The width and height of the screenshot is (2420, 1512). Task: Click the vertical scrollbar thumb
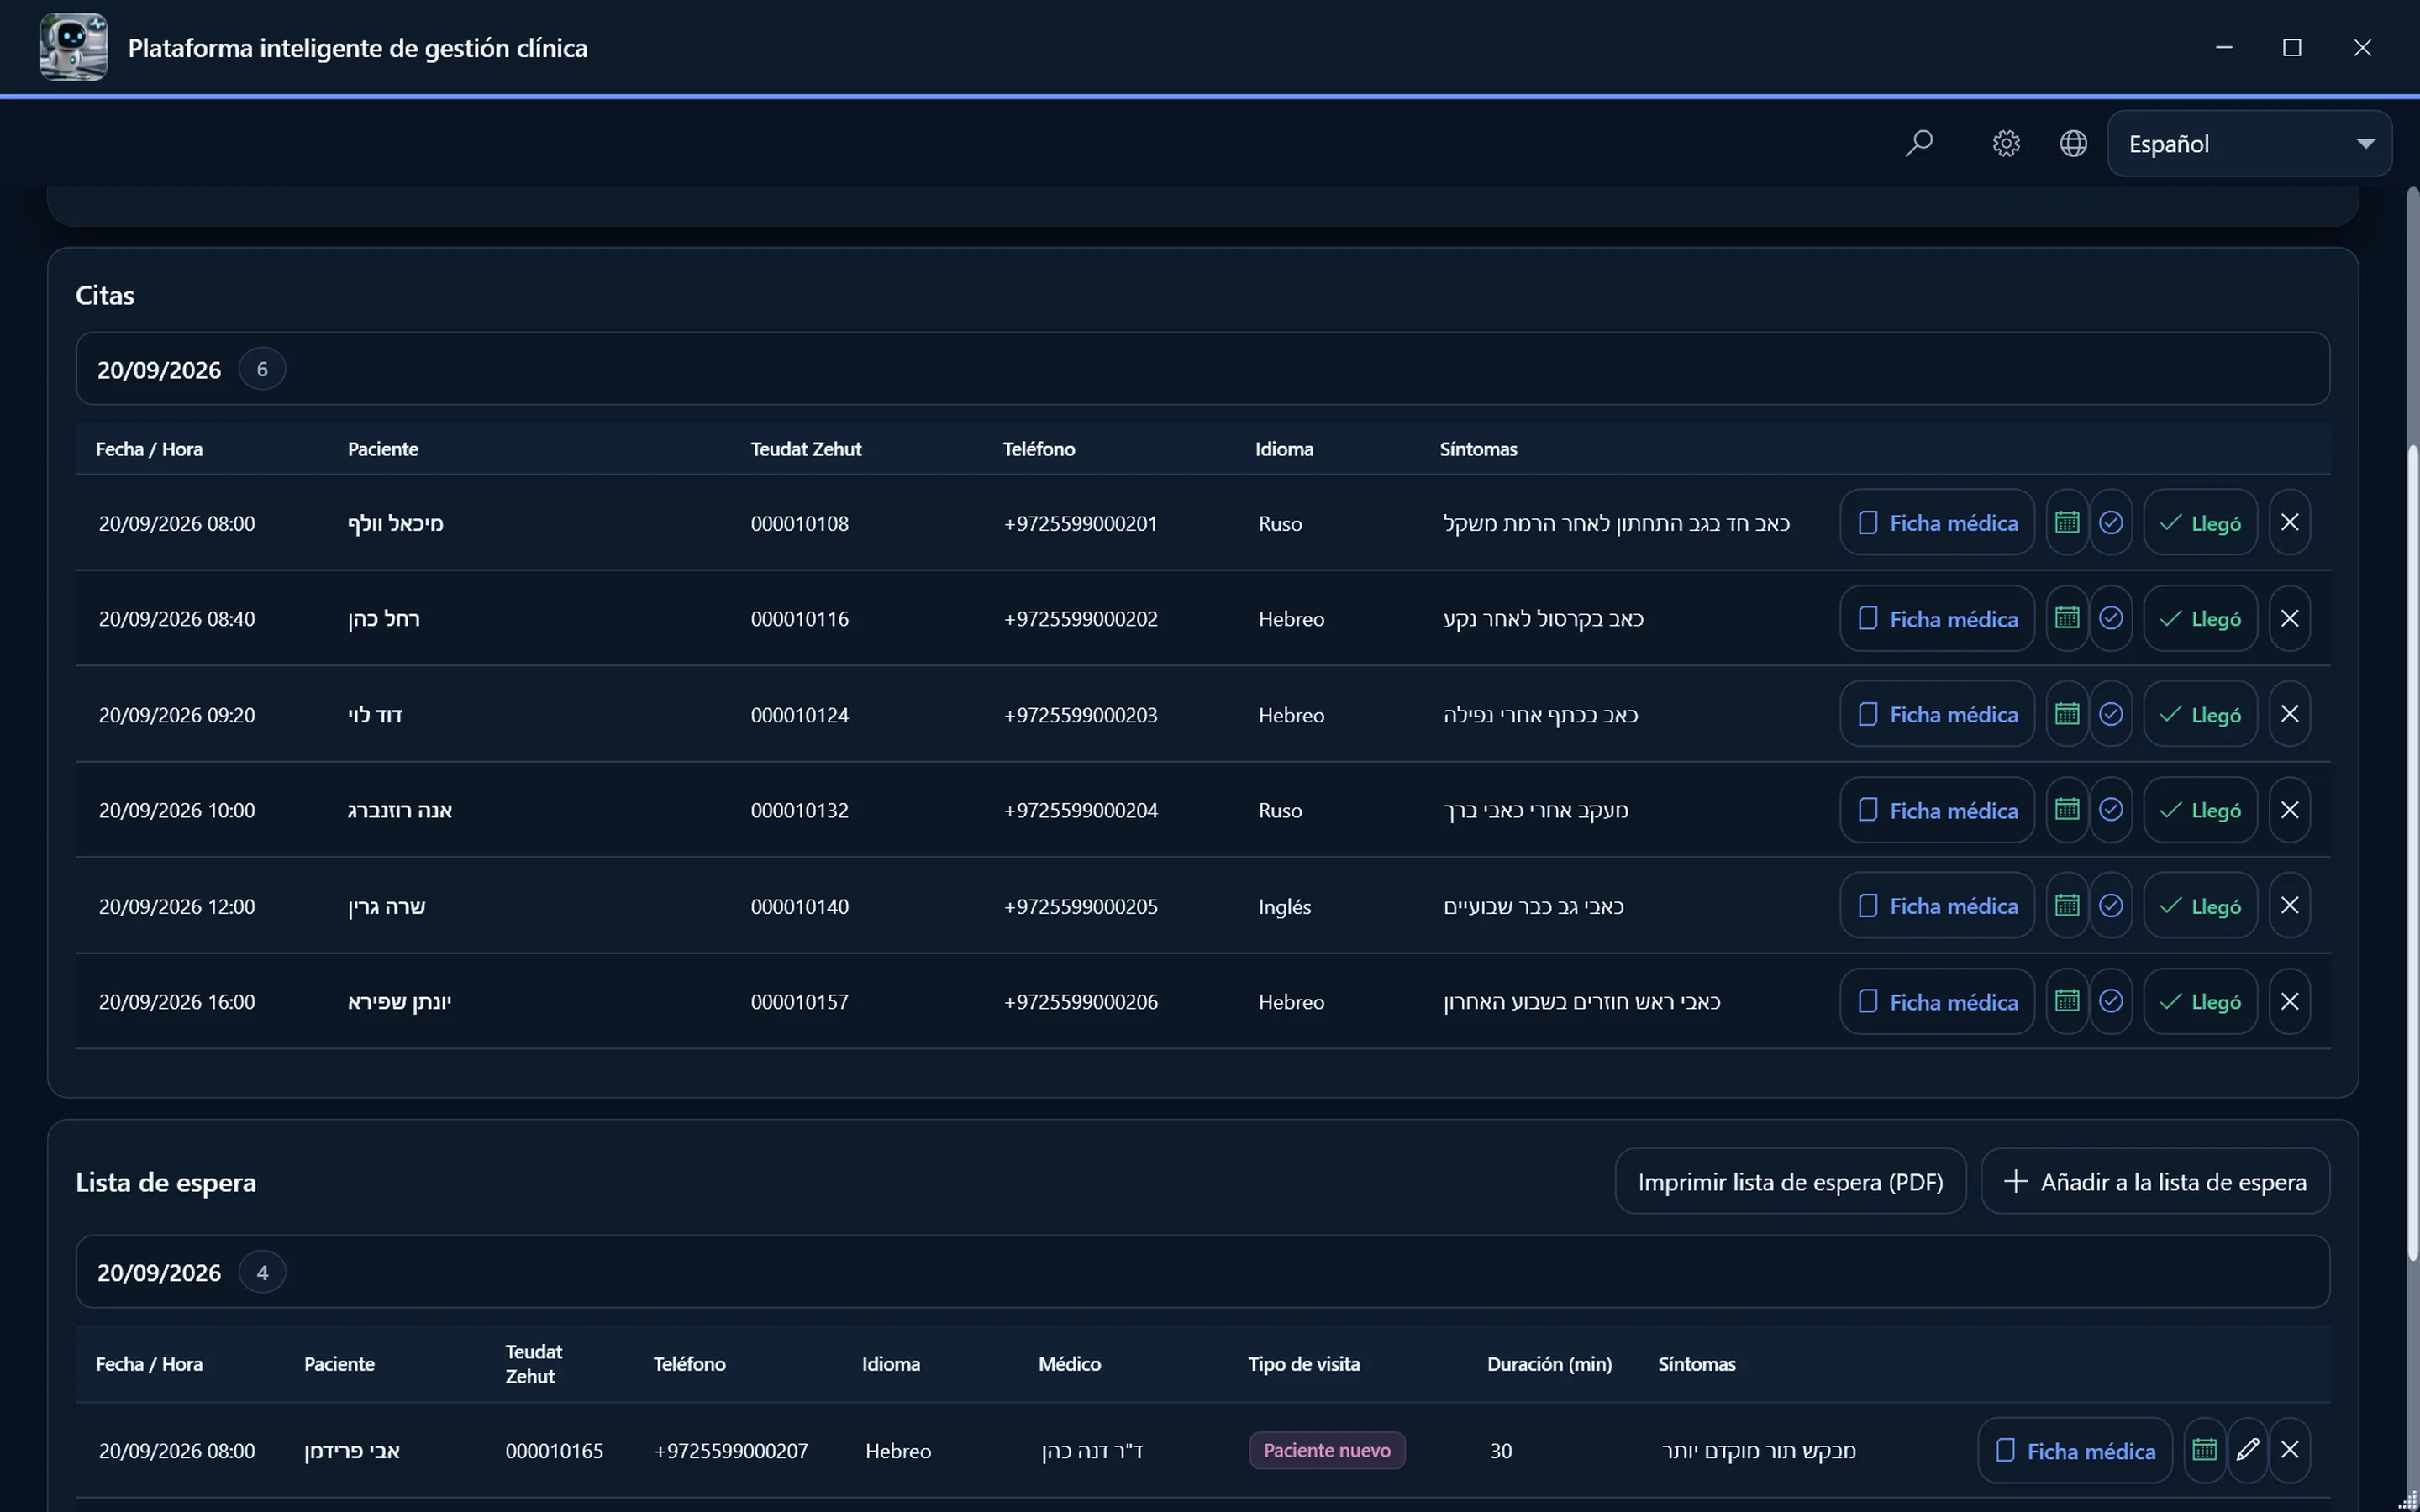(2412, 852)
